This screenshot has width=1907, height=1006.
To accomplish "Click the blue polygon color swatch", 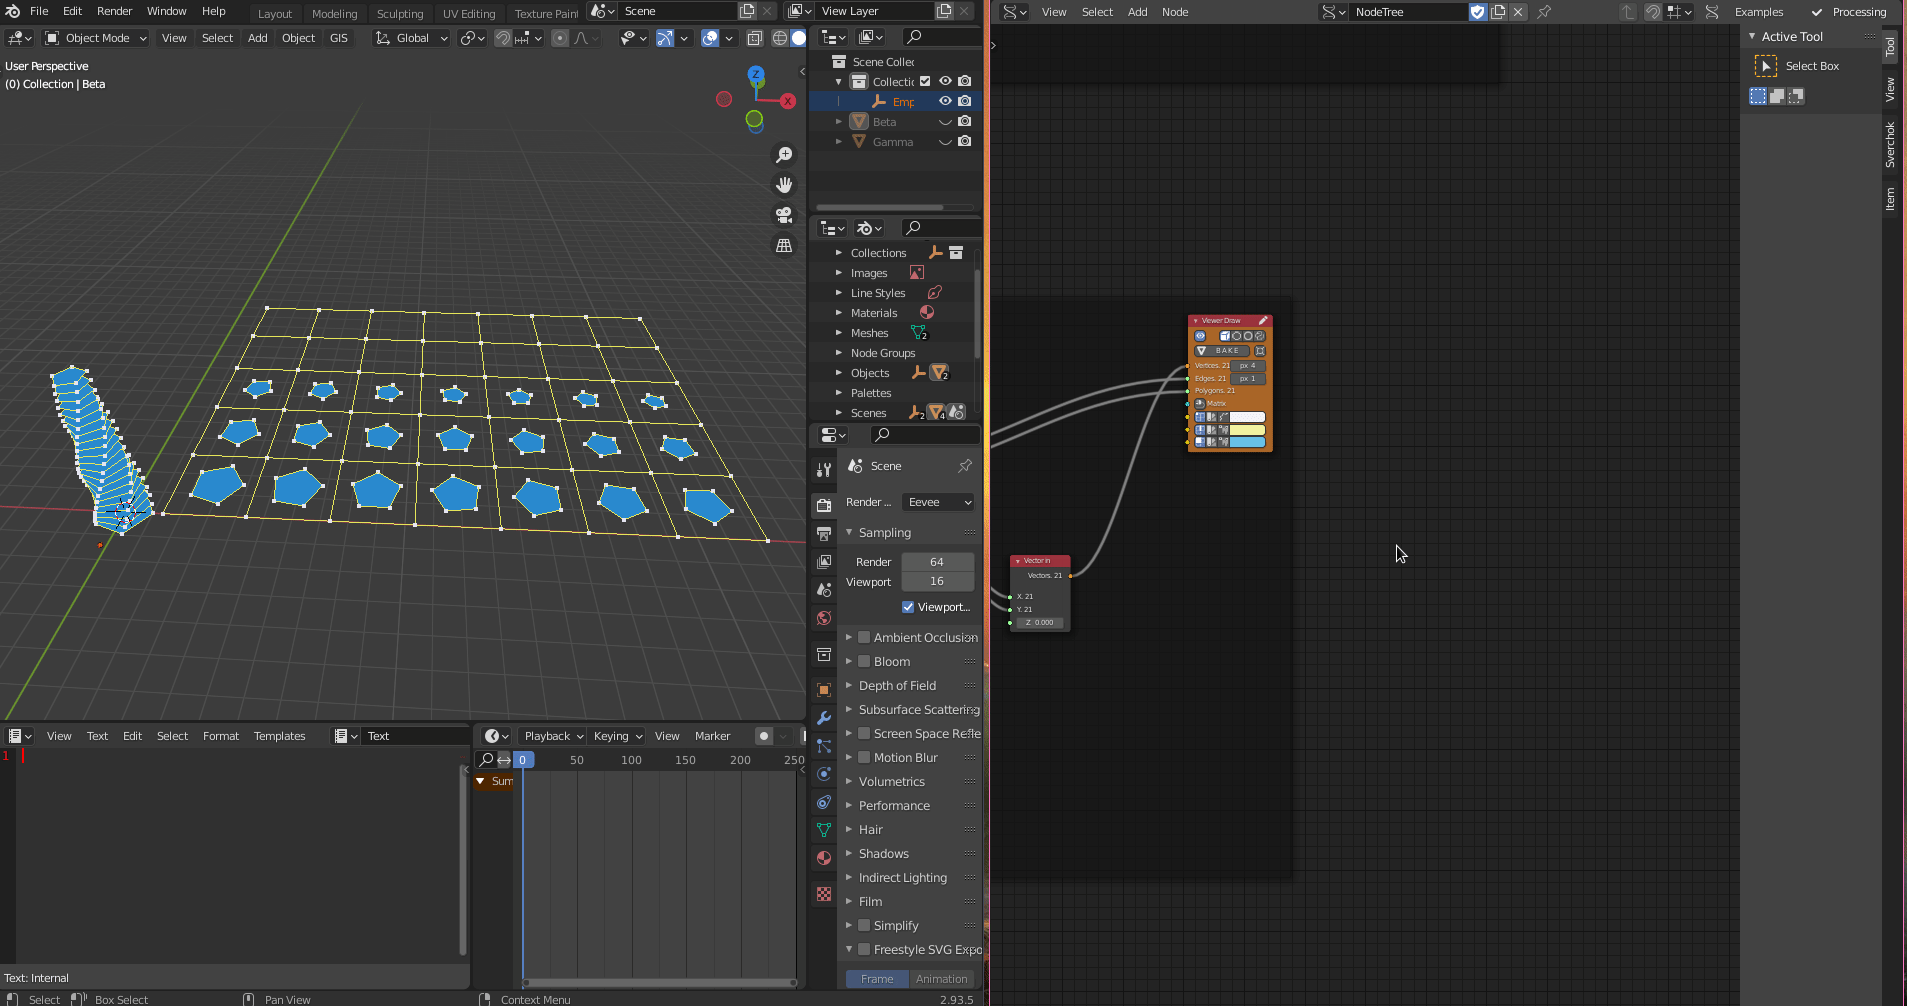I will click(x=1247, y=442).
